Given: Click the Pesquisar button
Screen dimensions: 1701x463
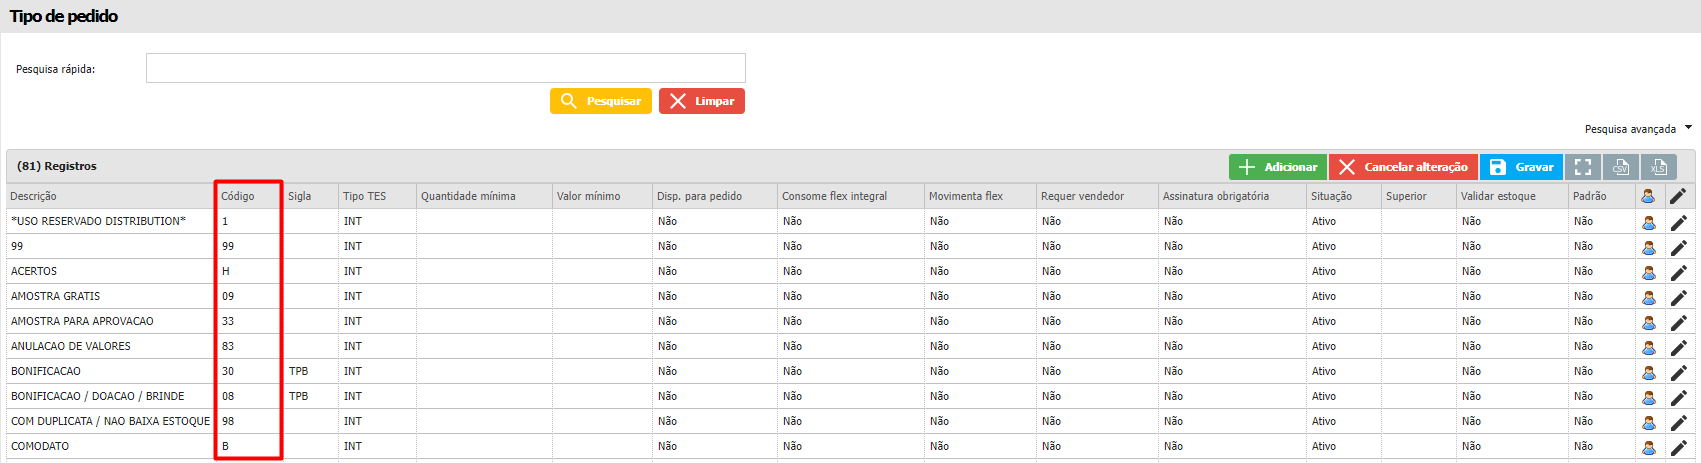Looking at the screenshot, I should (x=601, y=101).
